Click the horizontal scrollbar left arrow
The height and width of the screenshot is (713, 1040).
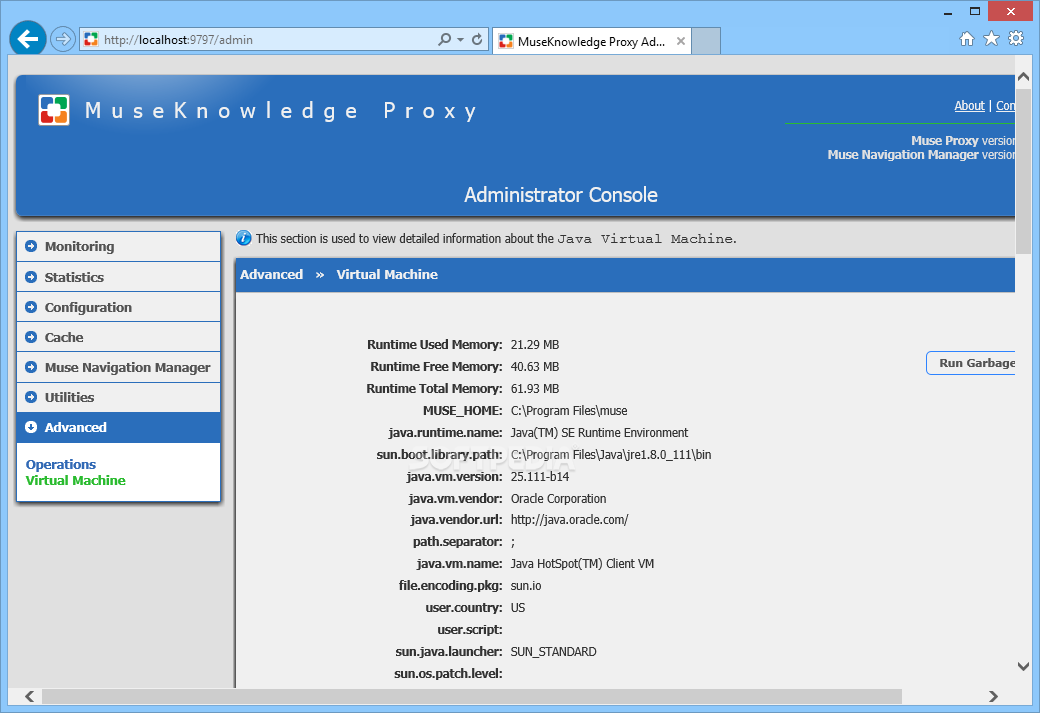(x=29, y=696)
